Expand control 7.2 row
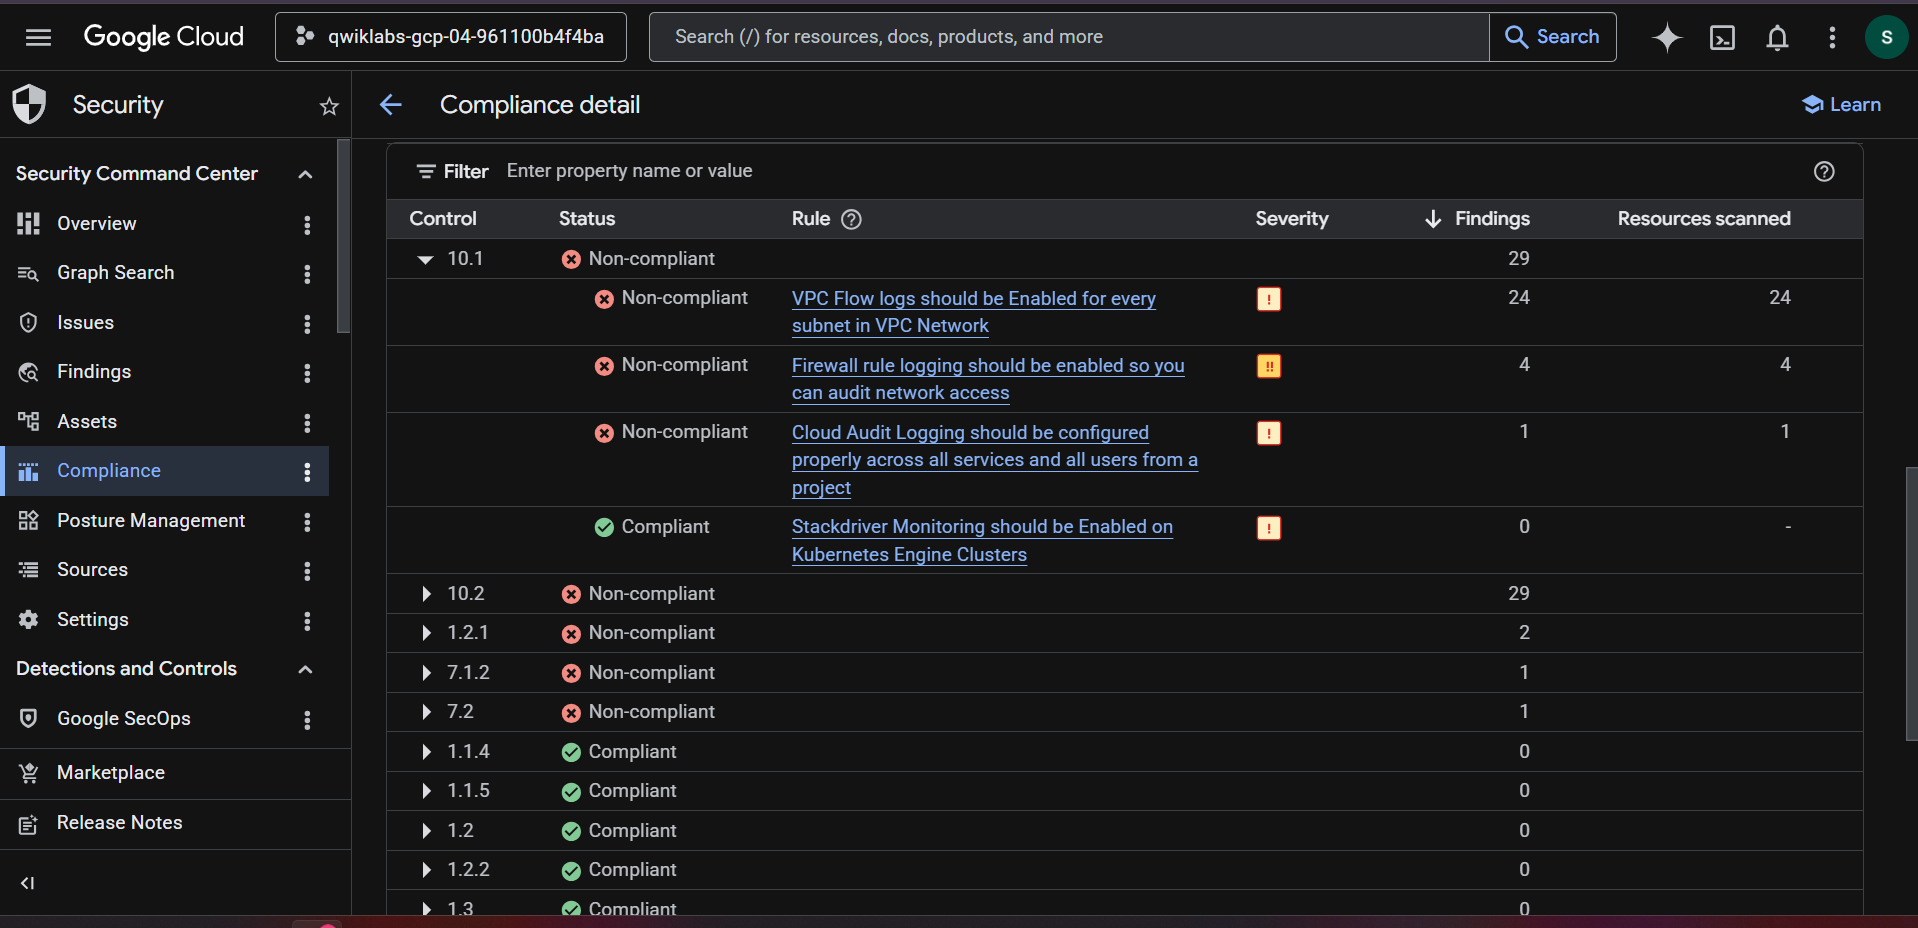The width and height of the screenshot is (1918, 928). tap(426, 712)
